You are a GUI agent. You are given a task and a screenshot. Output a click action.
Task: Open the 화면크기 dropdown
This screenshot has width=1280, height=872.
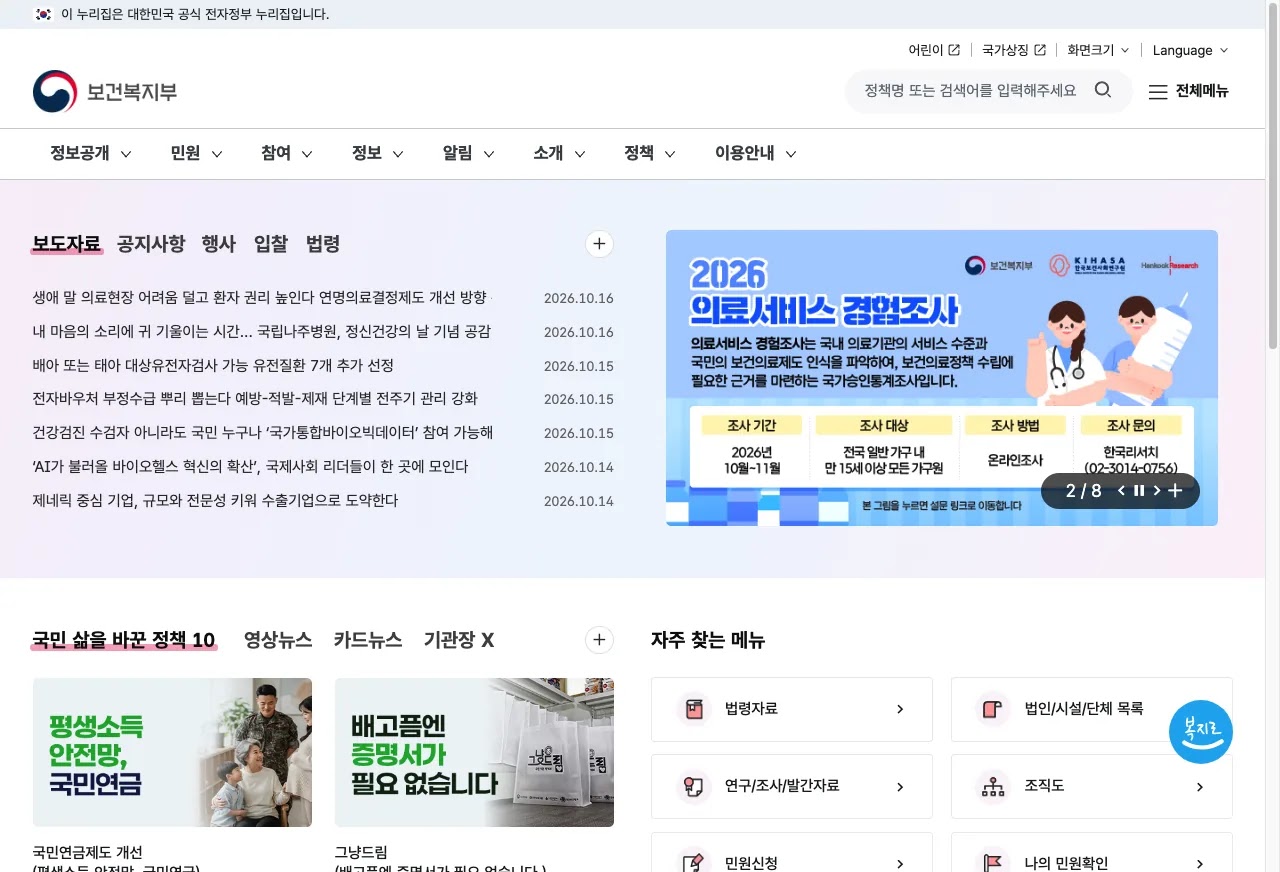click(x=1098, y=50)
